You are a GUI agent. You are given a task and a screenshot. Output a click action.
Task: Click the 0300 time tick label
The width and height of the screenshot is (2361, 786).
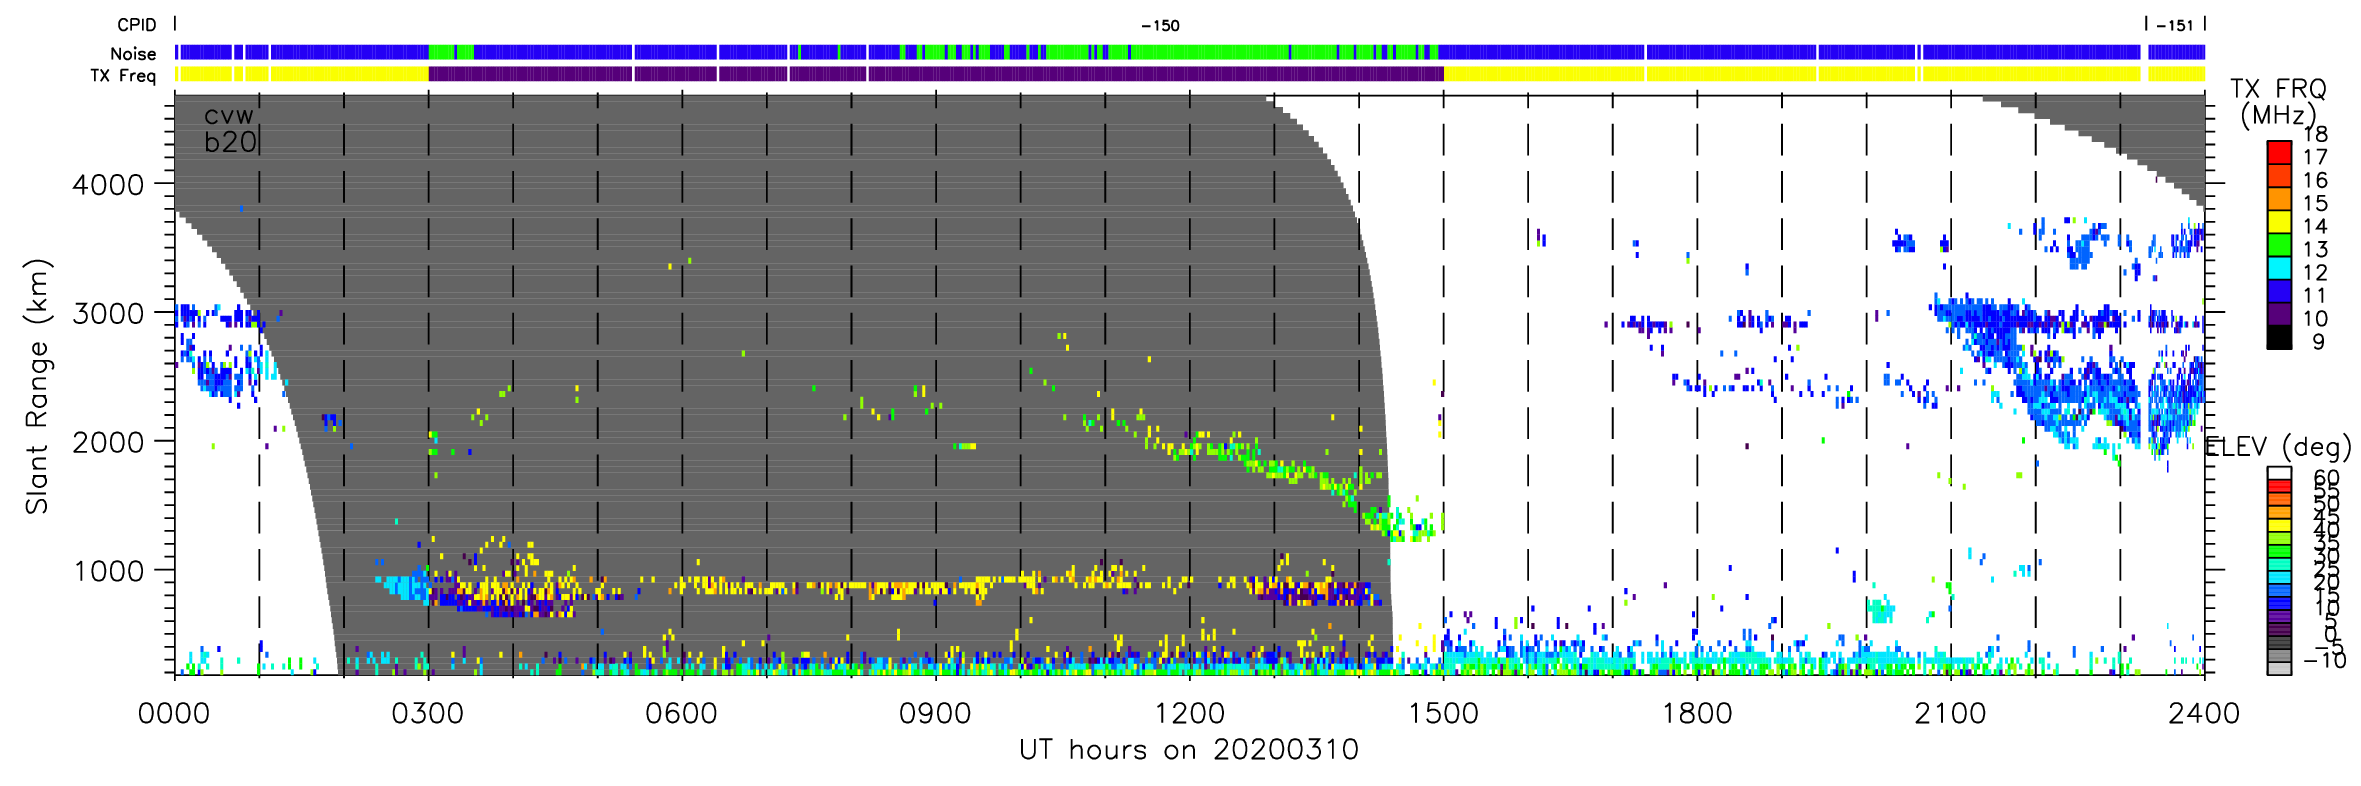click(428, 714)
